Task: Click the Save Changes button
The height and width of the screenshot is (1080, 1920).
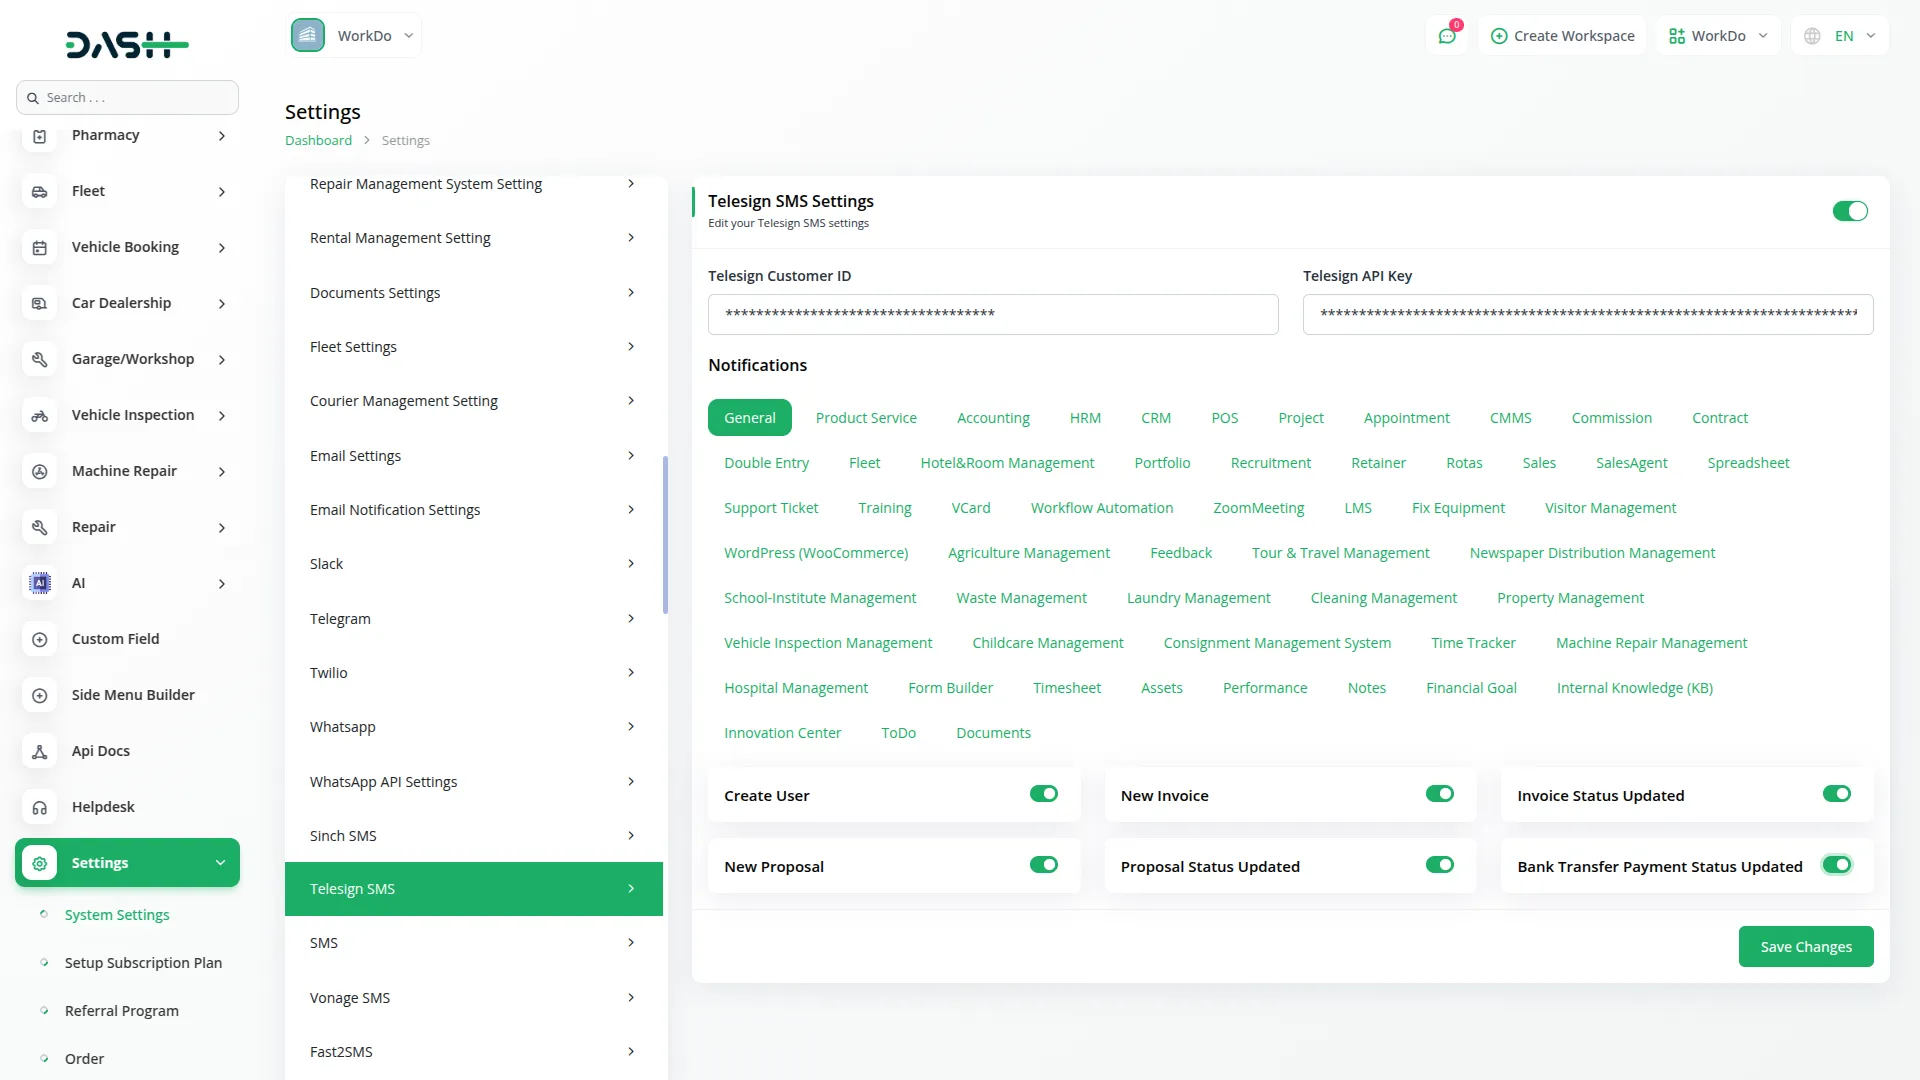Action: point(1805,946)
